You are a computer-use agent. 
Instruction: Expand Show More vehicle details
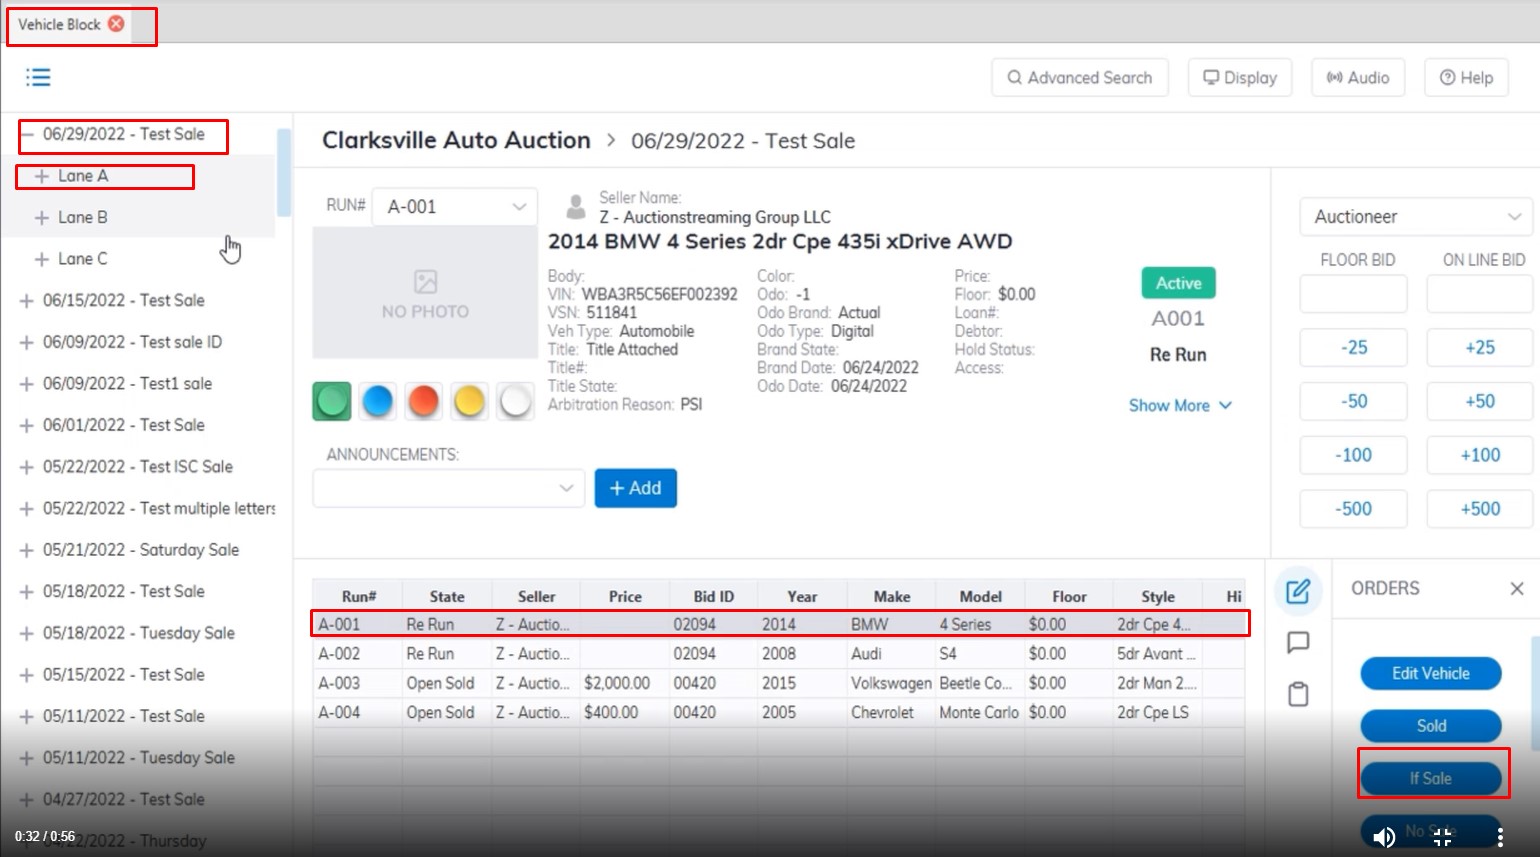pyautogui.click(x=1180, y=405)
